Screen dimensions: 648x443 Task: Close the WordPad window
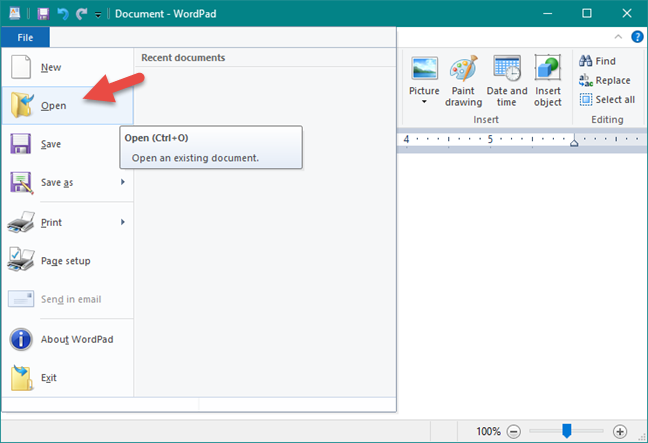[x=627, y=14]
